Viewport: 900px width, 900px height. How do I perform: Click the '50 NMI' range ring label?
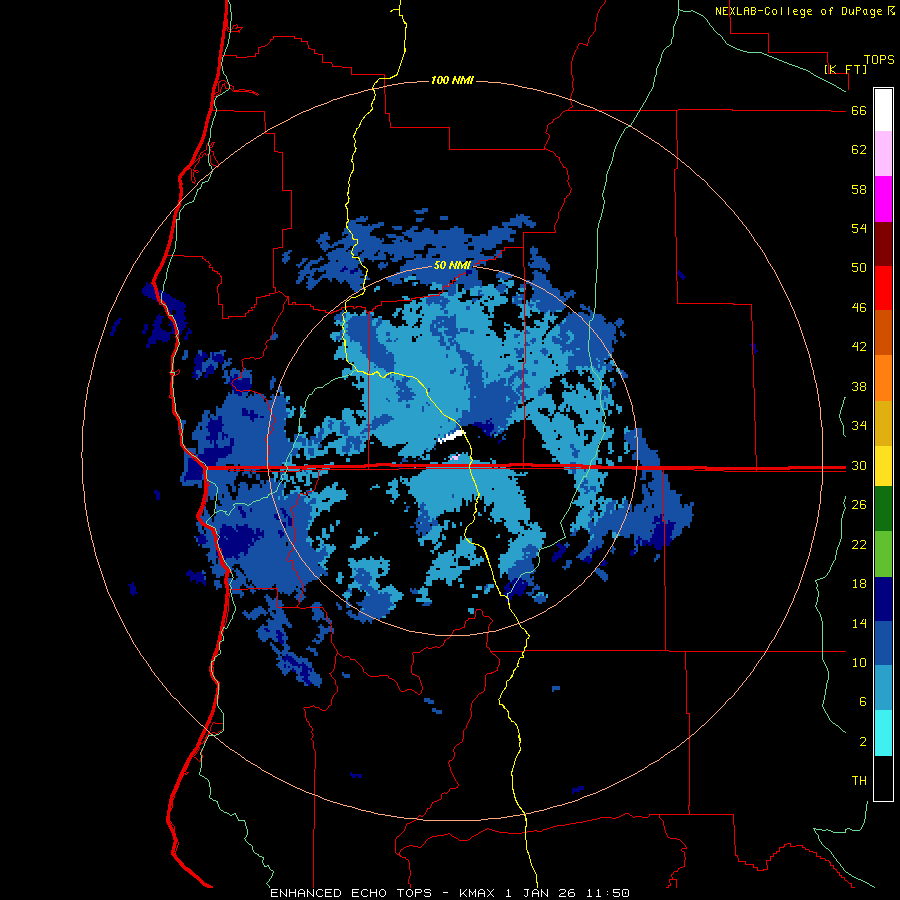click(x=452, y=265)
